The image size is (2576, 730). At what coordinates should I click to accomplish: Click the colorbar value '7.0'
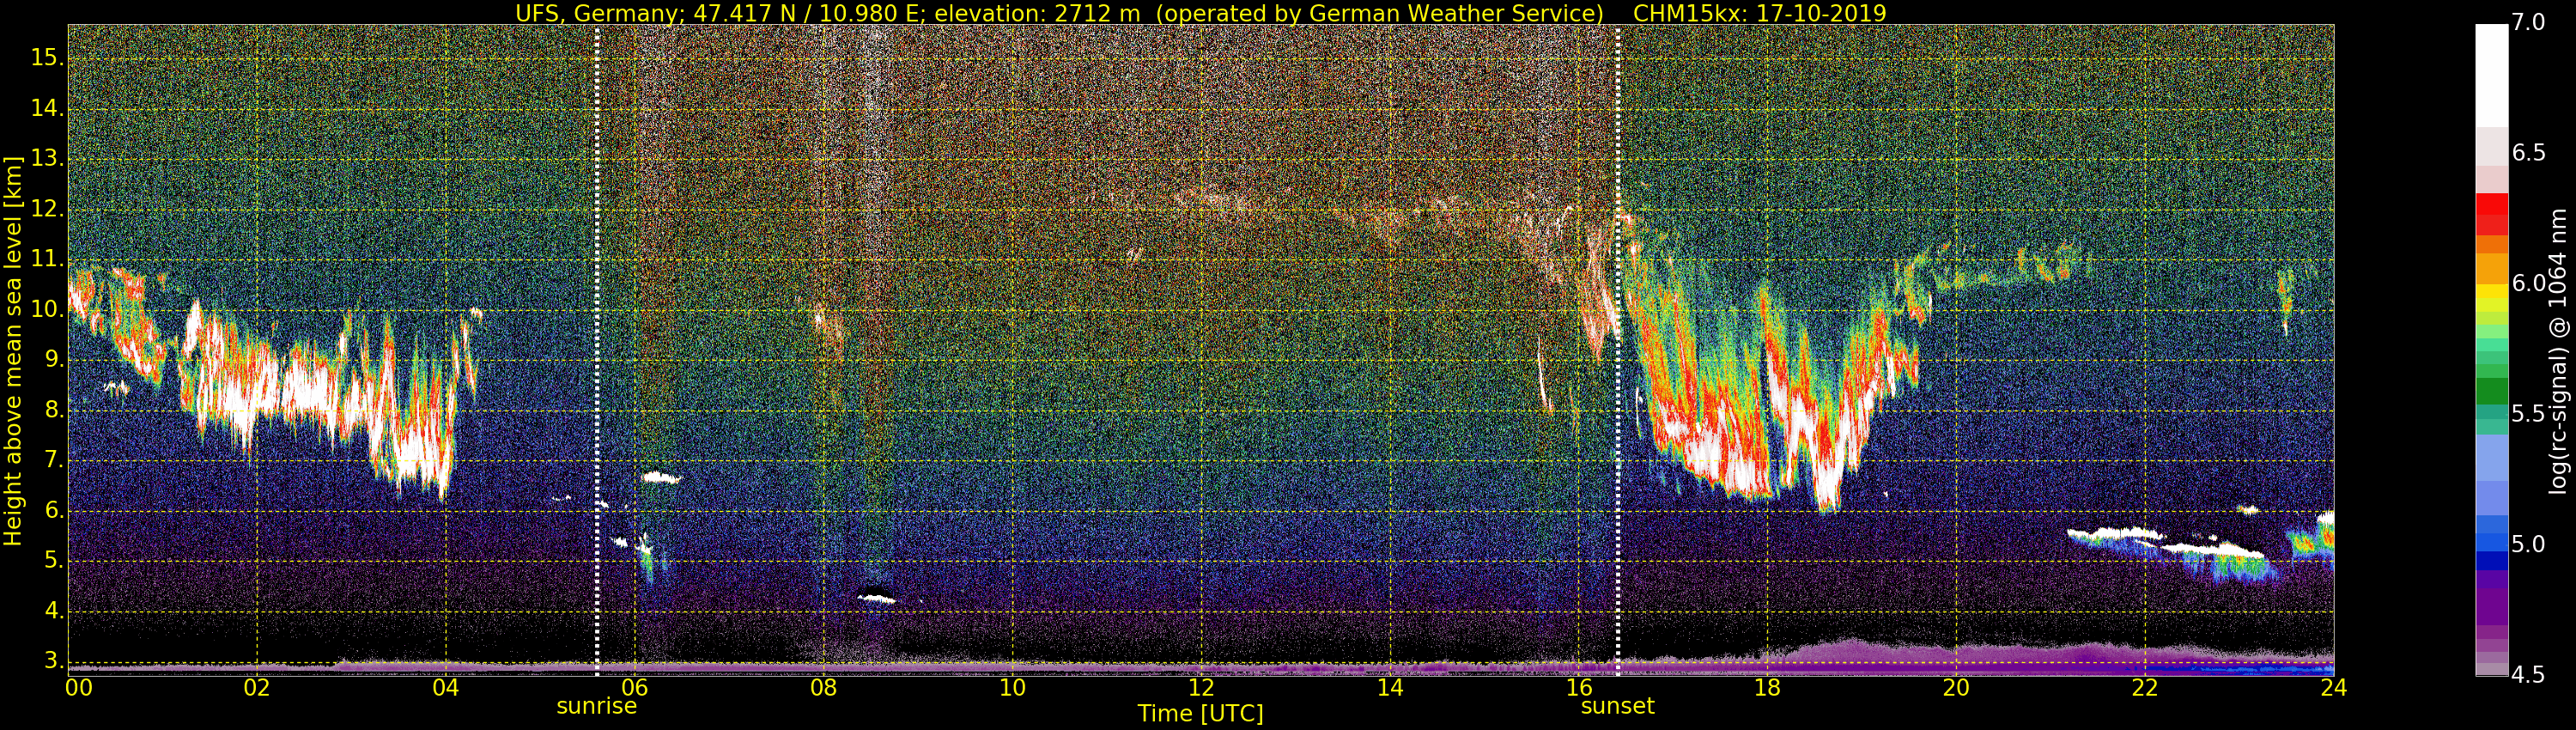tap(2529, 23)
